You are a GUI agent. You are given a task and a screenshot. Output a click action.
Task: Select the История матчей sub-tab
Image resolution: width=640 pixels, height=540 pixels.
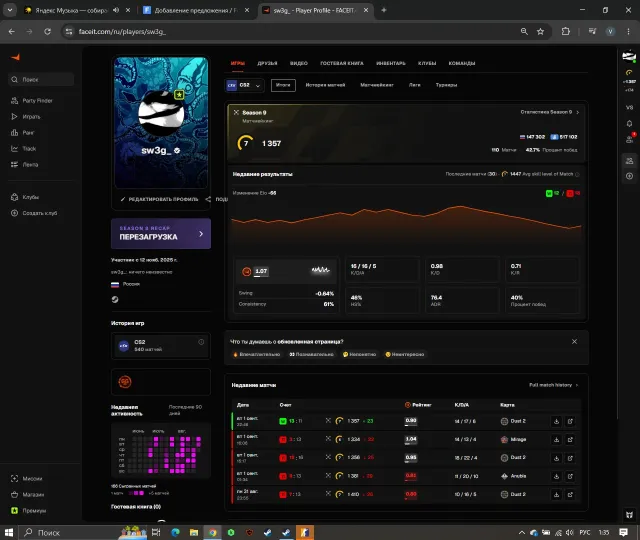pyautogui.click(x=325, y=85)
